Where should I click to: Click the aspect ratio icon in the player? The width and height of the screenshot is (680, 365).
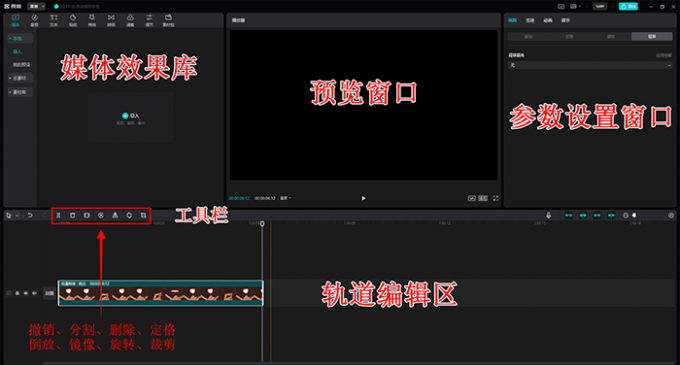click(483, 198)
